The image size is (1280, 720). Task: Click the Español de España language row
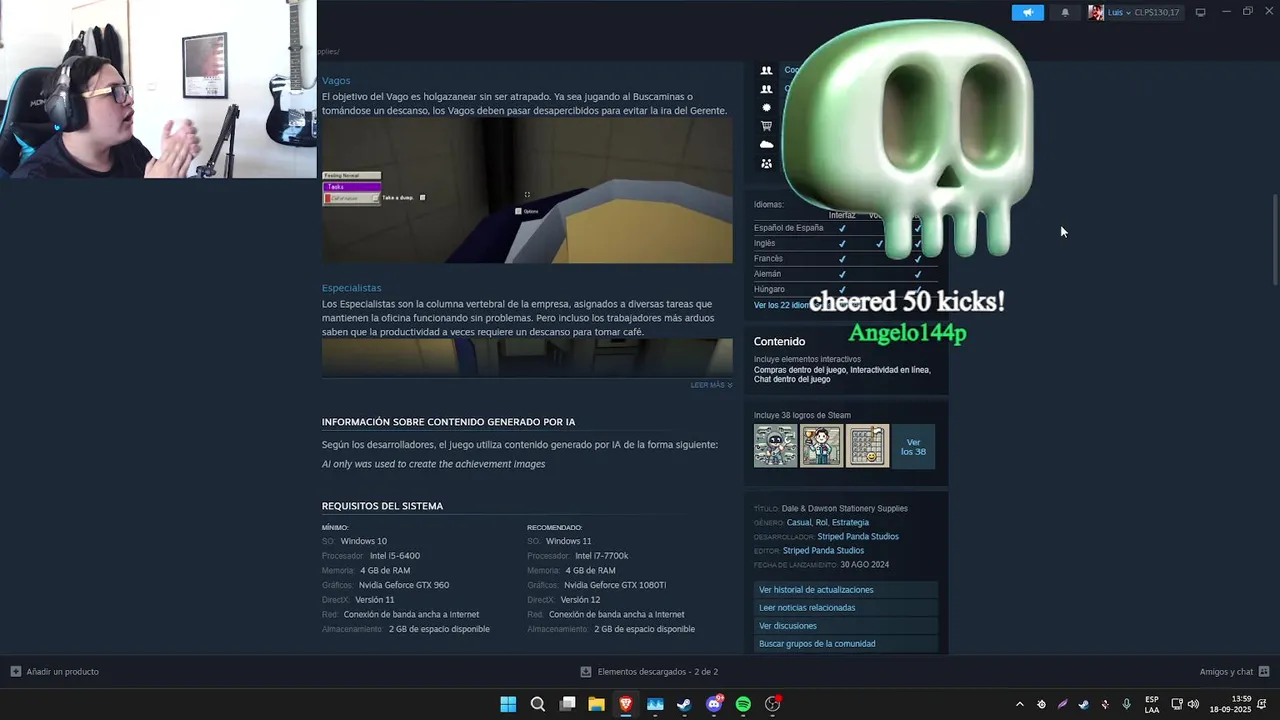pyautogui.click(x=846, y=228)
